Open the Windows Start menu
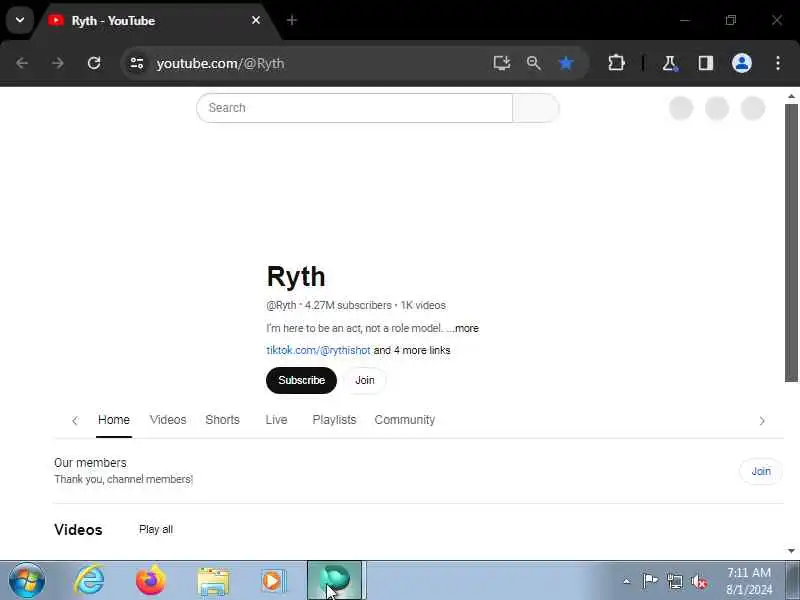The width and height of the screenshot is (800, 600). (27, 581)
